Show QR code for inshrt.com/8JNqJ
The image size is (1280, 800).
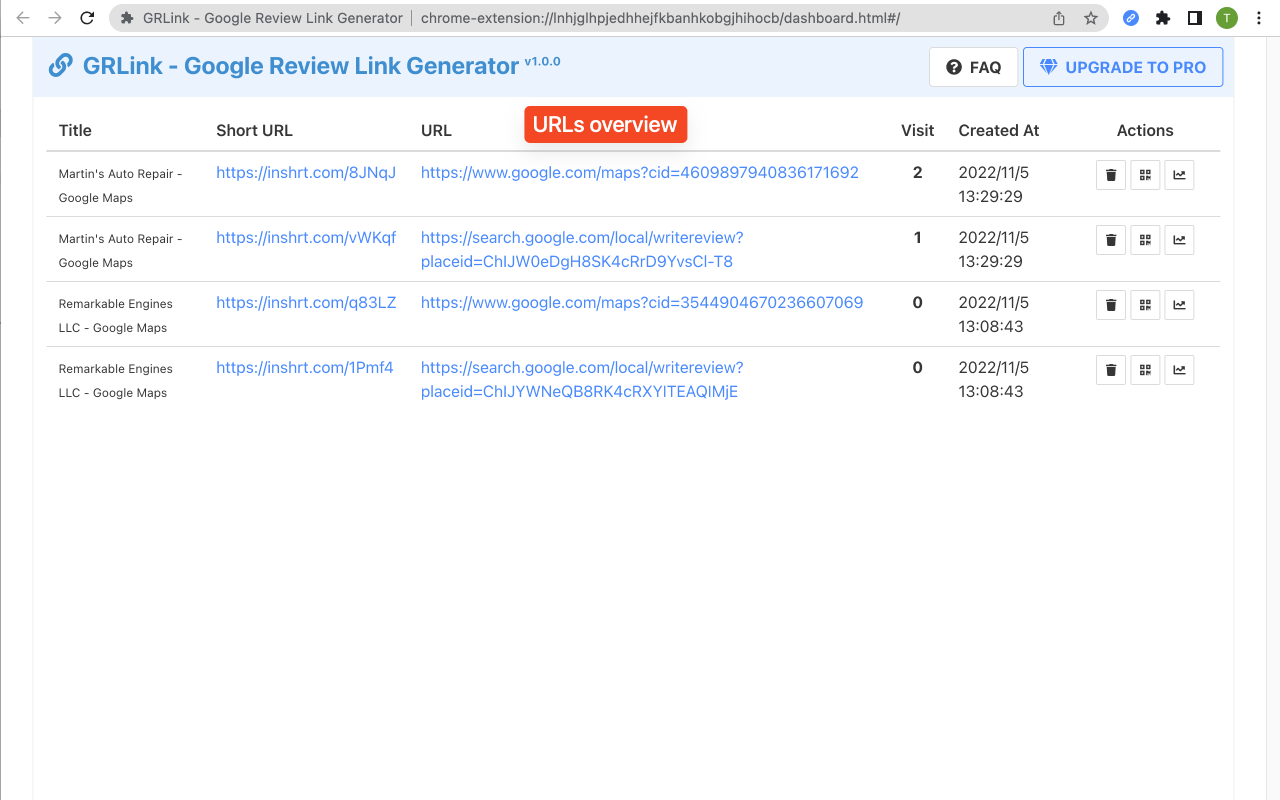[x=1145, y=175]
